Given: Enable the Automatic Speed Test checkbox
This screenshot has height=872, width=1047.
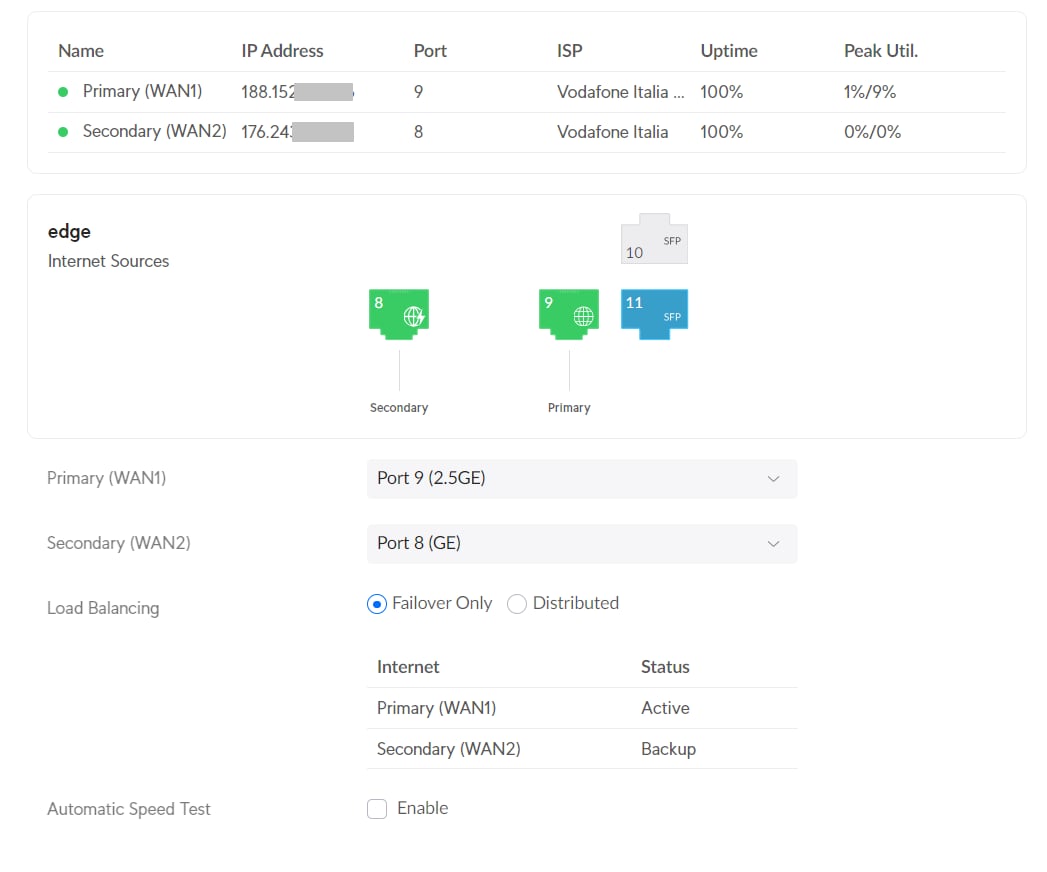Looking at the screenshot, I should tap(377, 809).
